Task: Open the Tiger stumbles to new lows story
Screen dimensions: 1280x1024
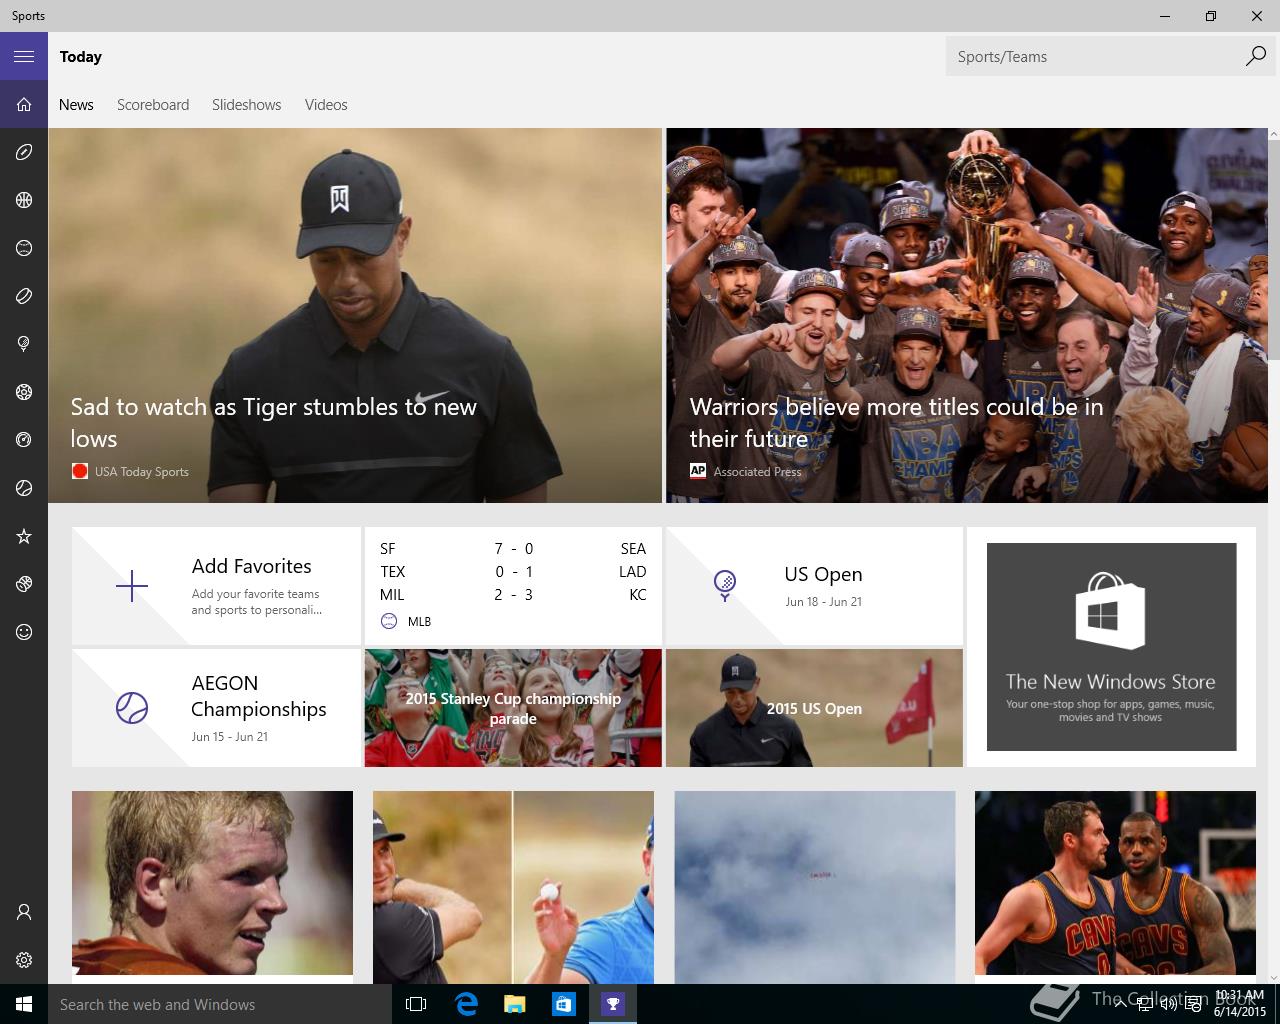Action: pos(355,315)
